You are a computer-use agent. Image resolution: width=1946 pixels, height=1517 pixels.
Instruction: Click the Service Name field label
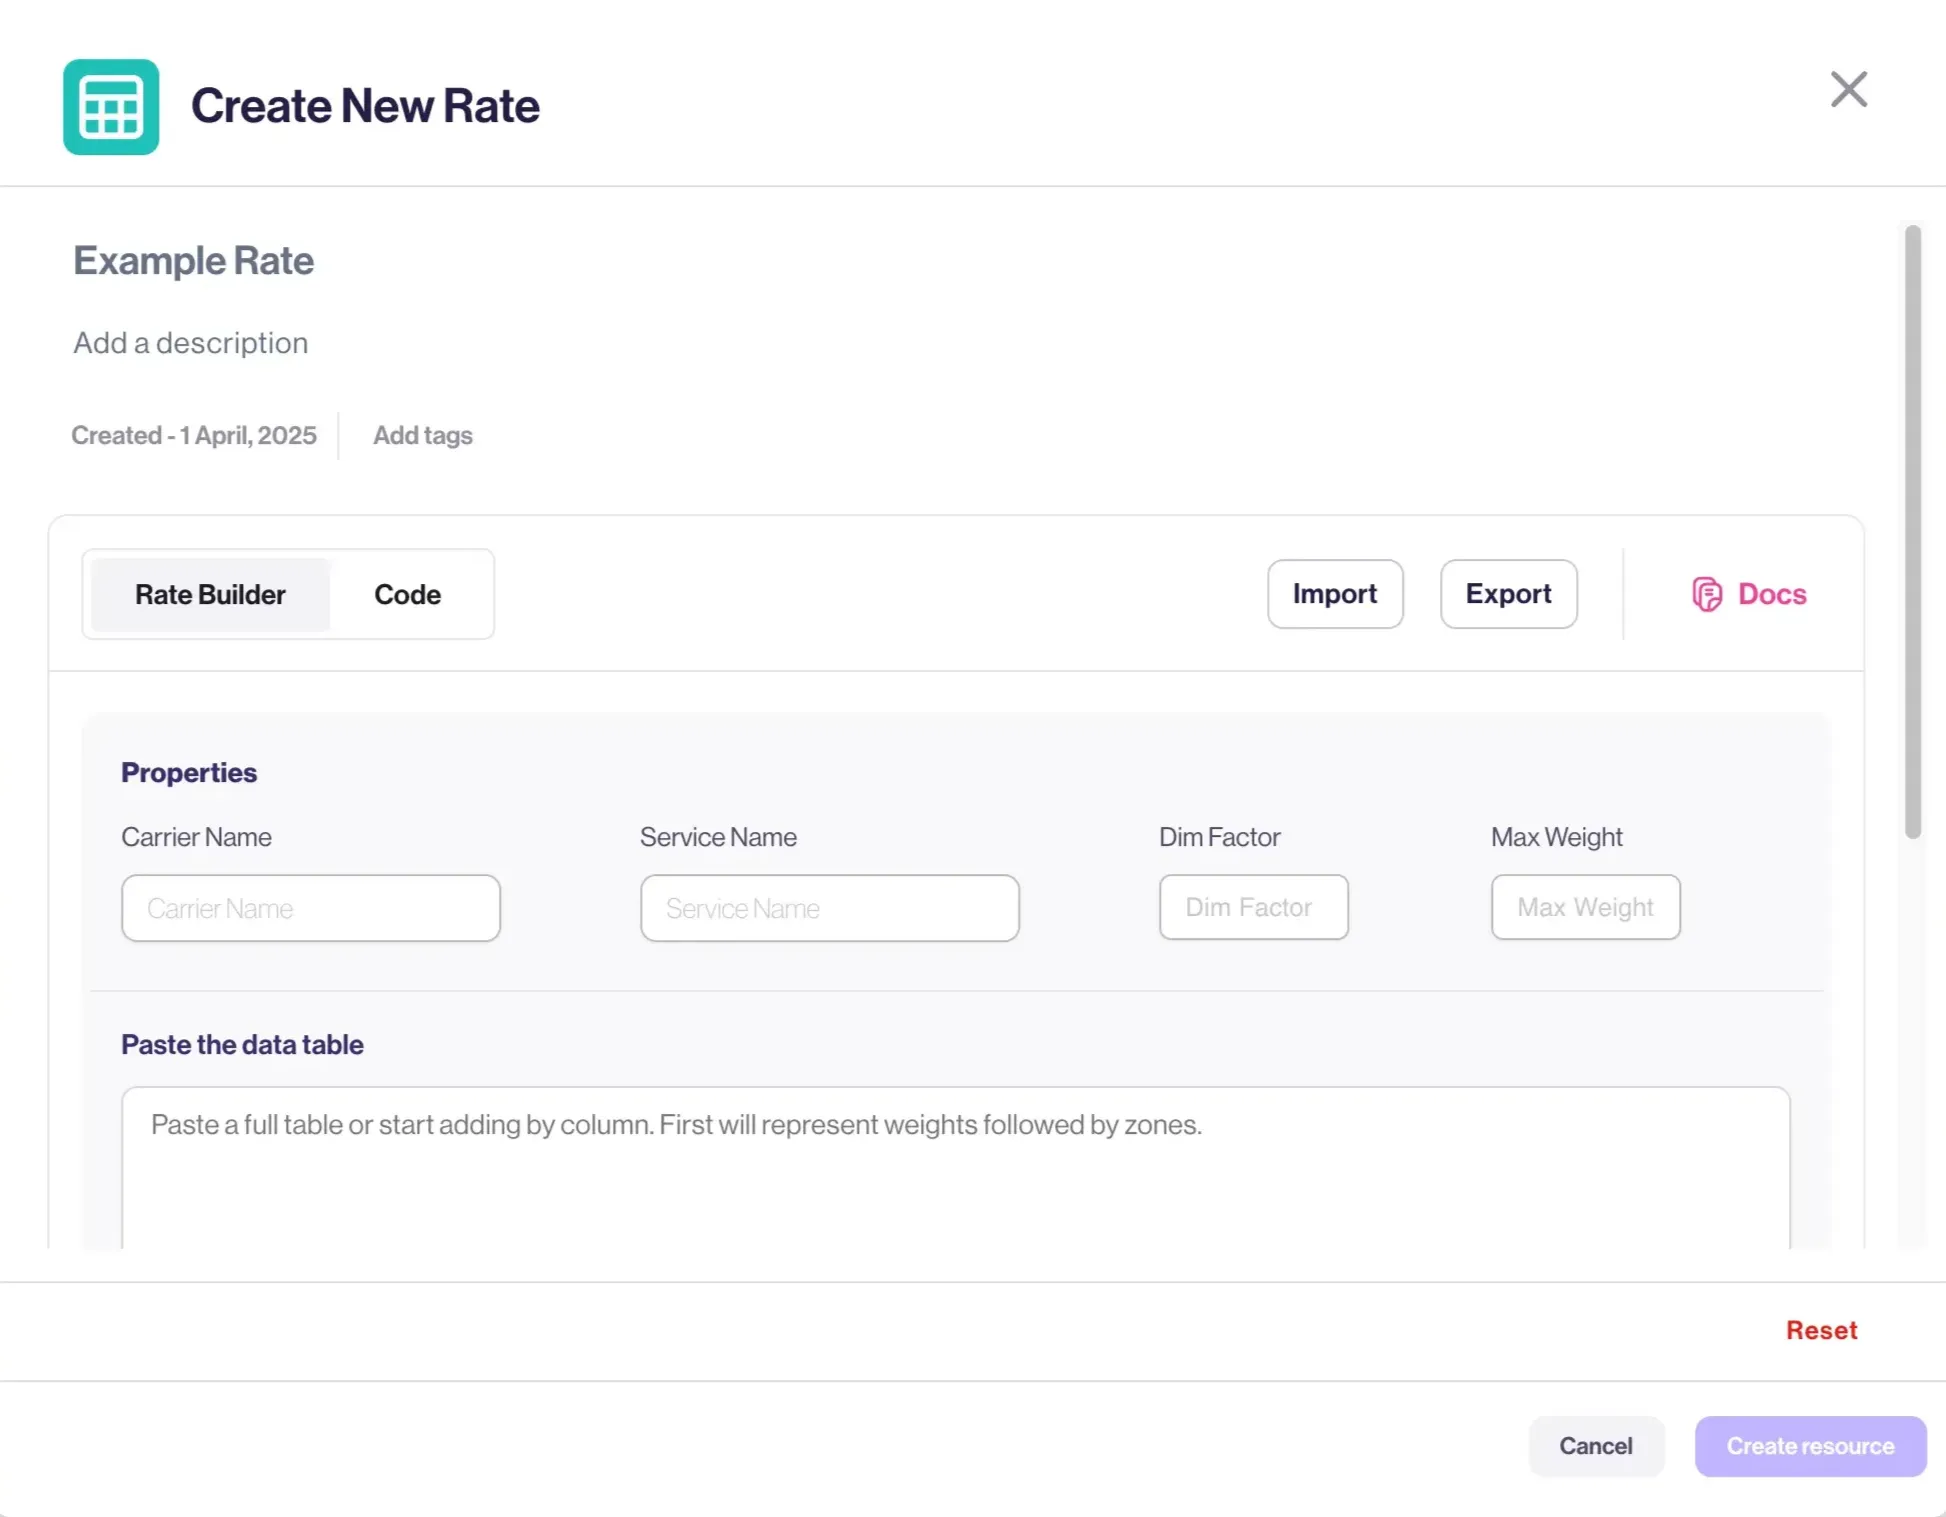pos(718,837)
